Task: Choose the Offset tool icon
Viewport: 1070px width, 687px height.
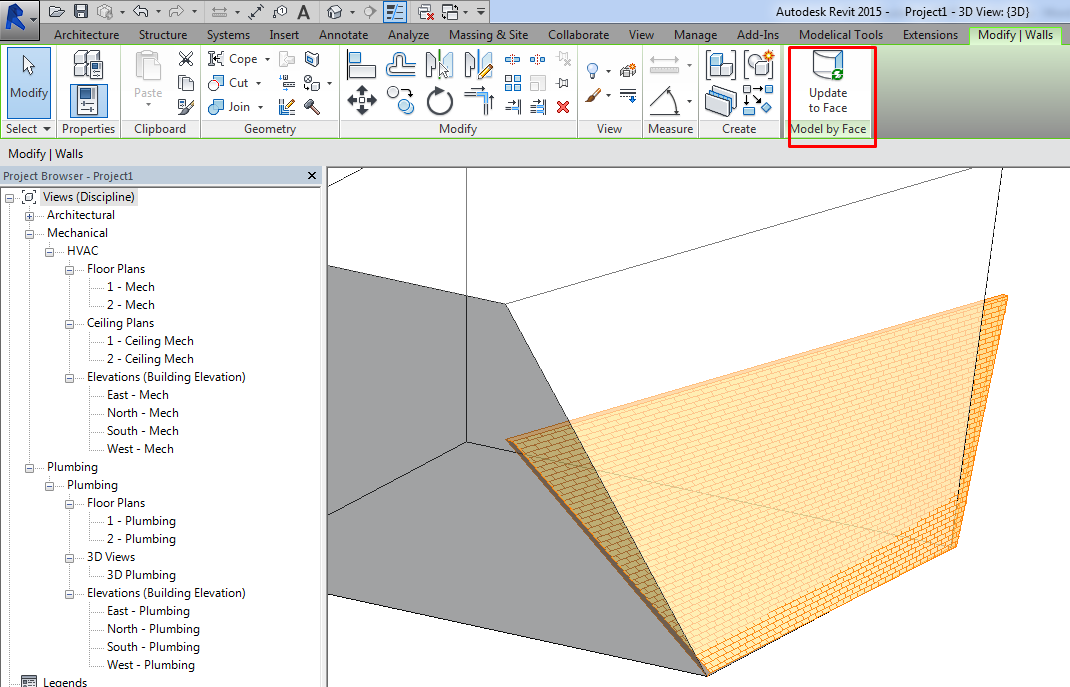Action: [x=401, y=66]
